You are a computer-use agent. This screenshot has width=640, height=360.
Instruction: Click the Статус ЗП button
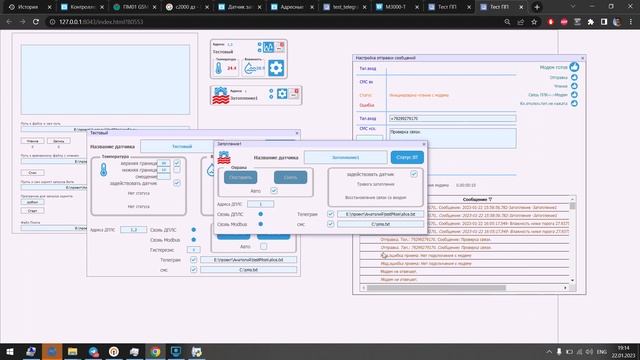coord(407,157)
